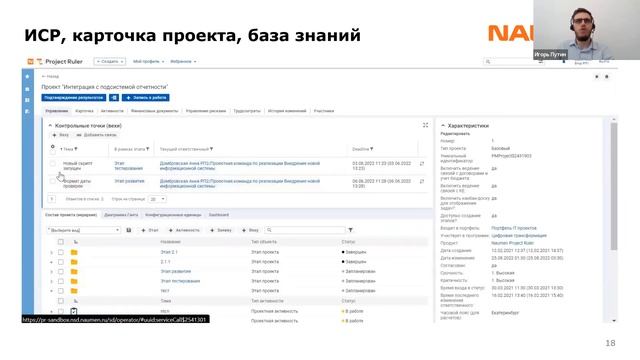Click the funnel filter icon beside tree search
This screenshot has width=640, height=360.
coord(350,230)
